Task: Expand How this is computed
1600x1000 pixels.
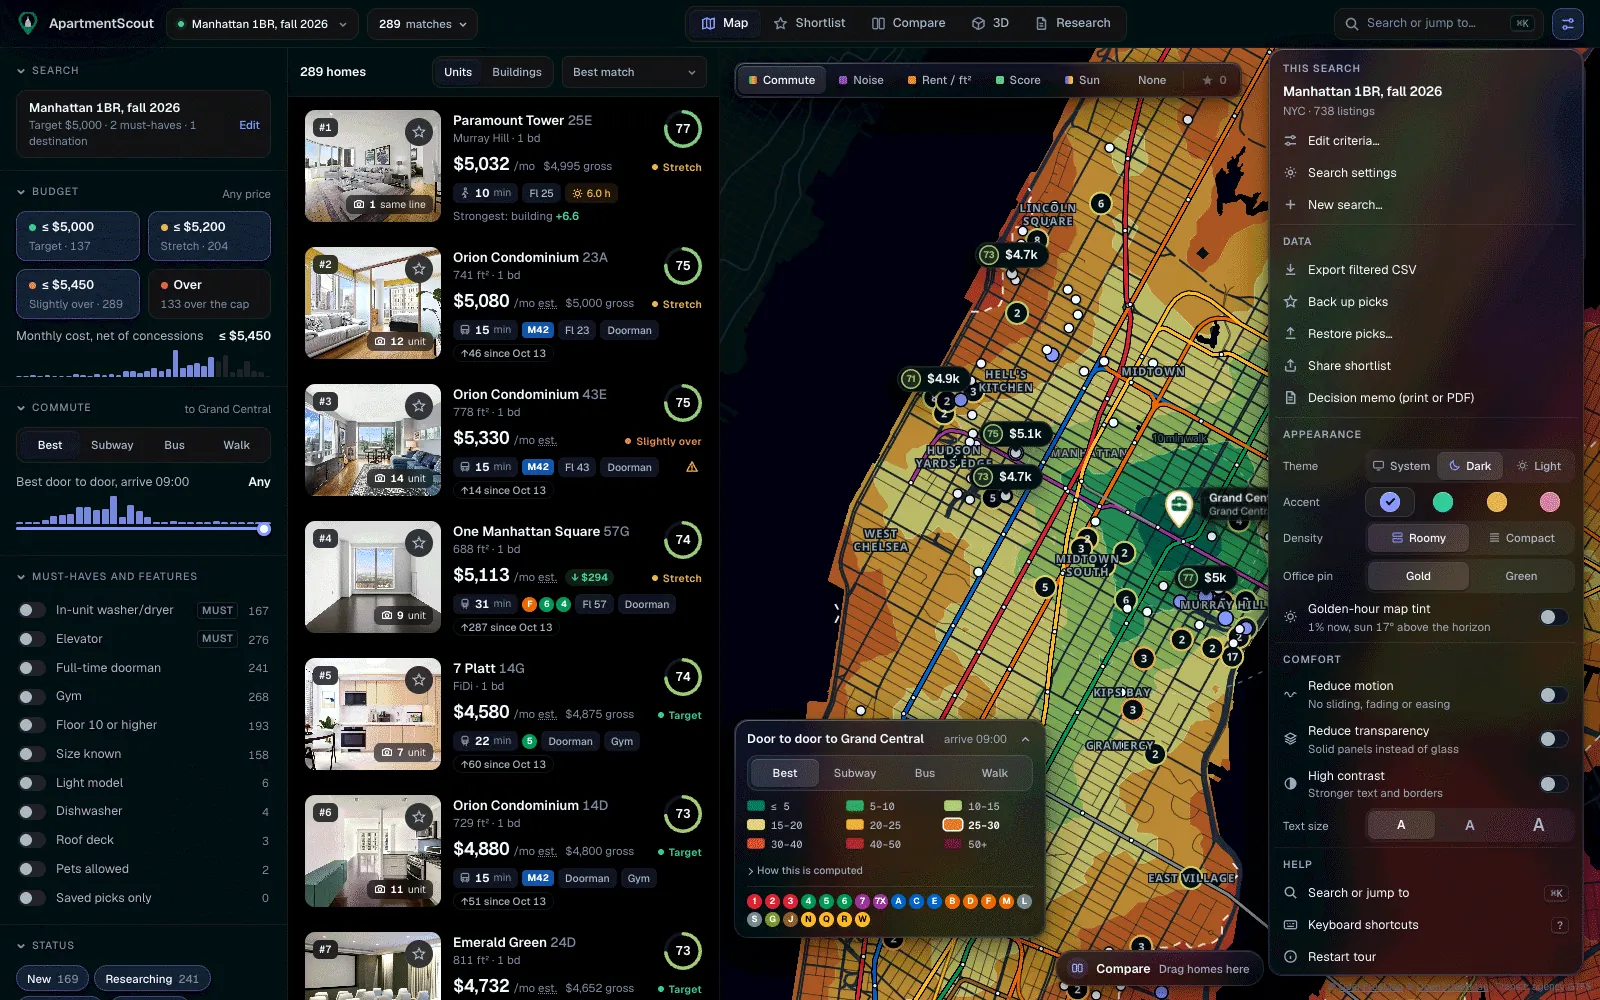Action: click(805, 871)
